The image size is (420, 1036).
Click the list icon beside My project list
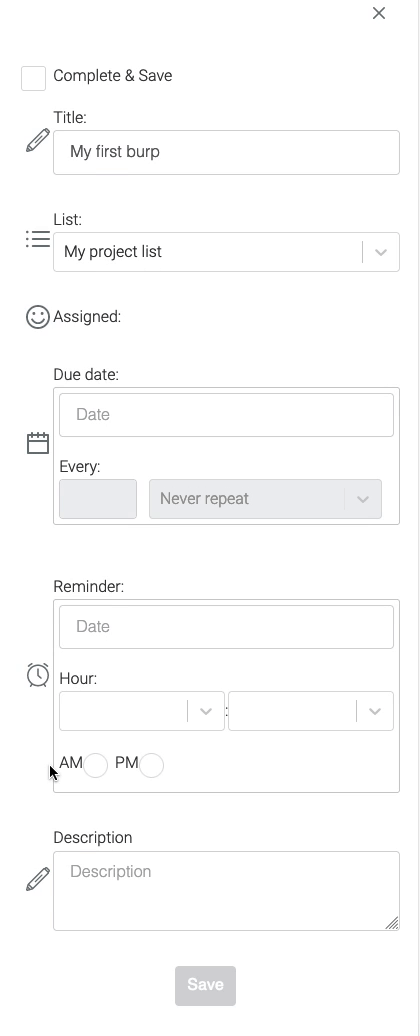pos(38,239)
